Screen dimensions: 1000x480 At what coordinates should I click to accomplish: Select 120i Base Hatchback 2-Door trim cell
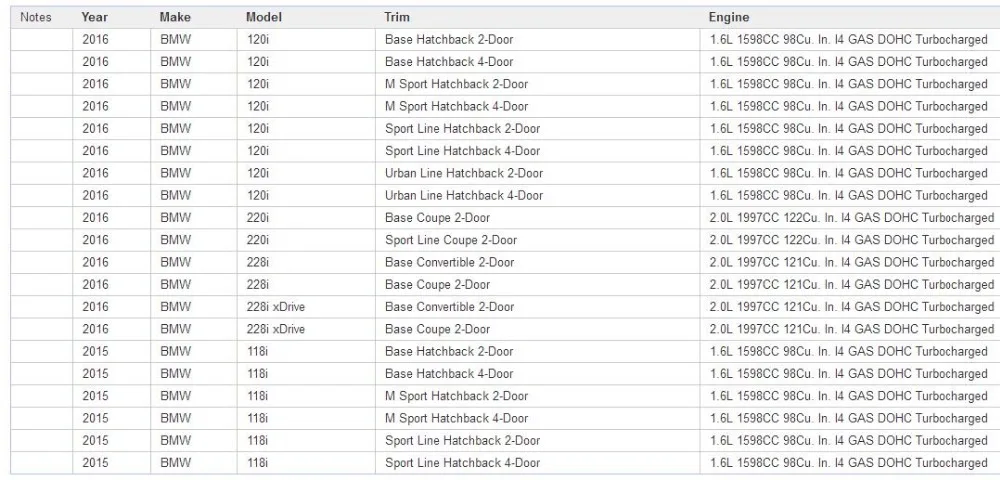pos(538,40)
